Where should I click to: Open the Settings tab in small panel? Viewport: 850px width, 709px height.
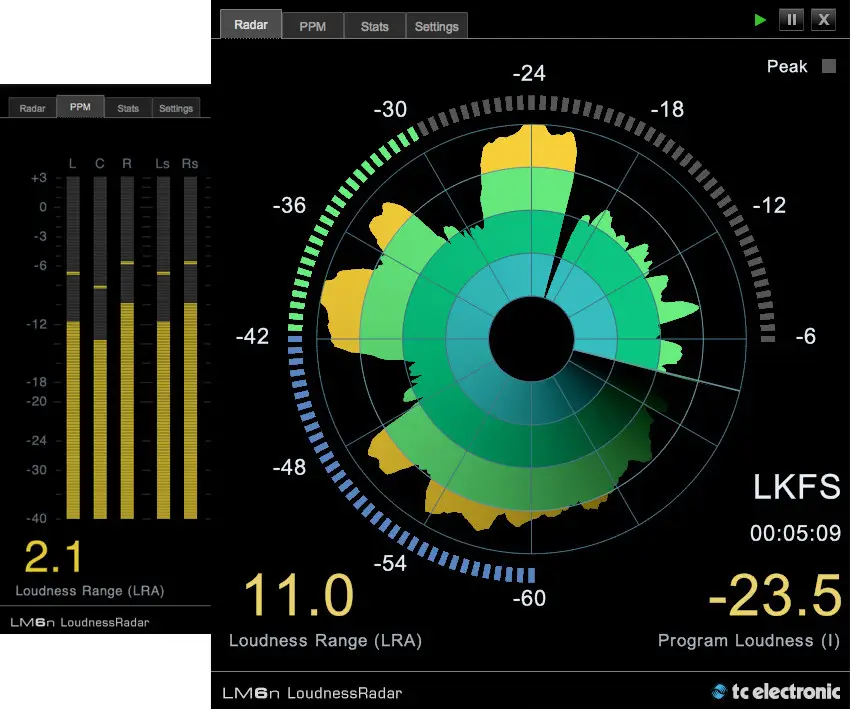[x=176, y=108]
